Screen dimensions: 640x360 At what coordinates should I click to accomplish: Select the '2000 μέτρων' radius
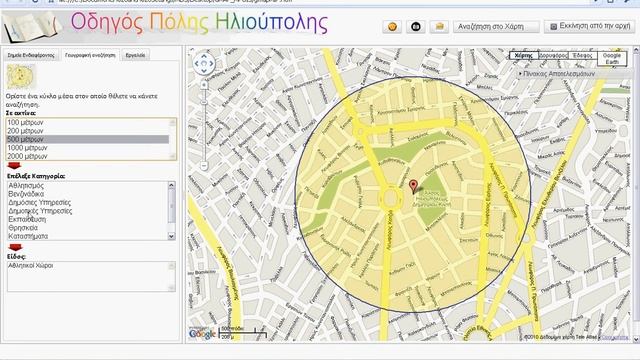coord(88,156)
